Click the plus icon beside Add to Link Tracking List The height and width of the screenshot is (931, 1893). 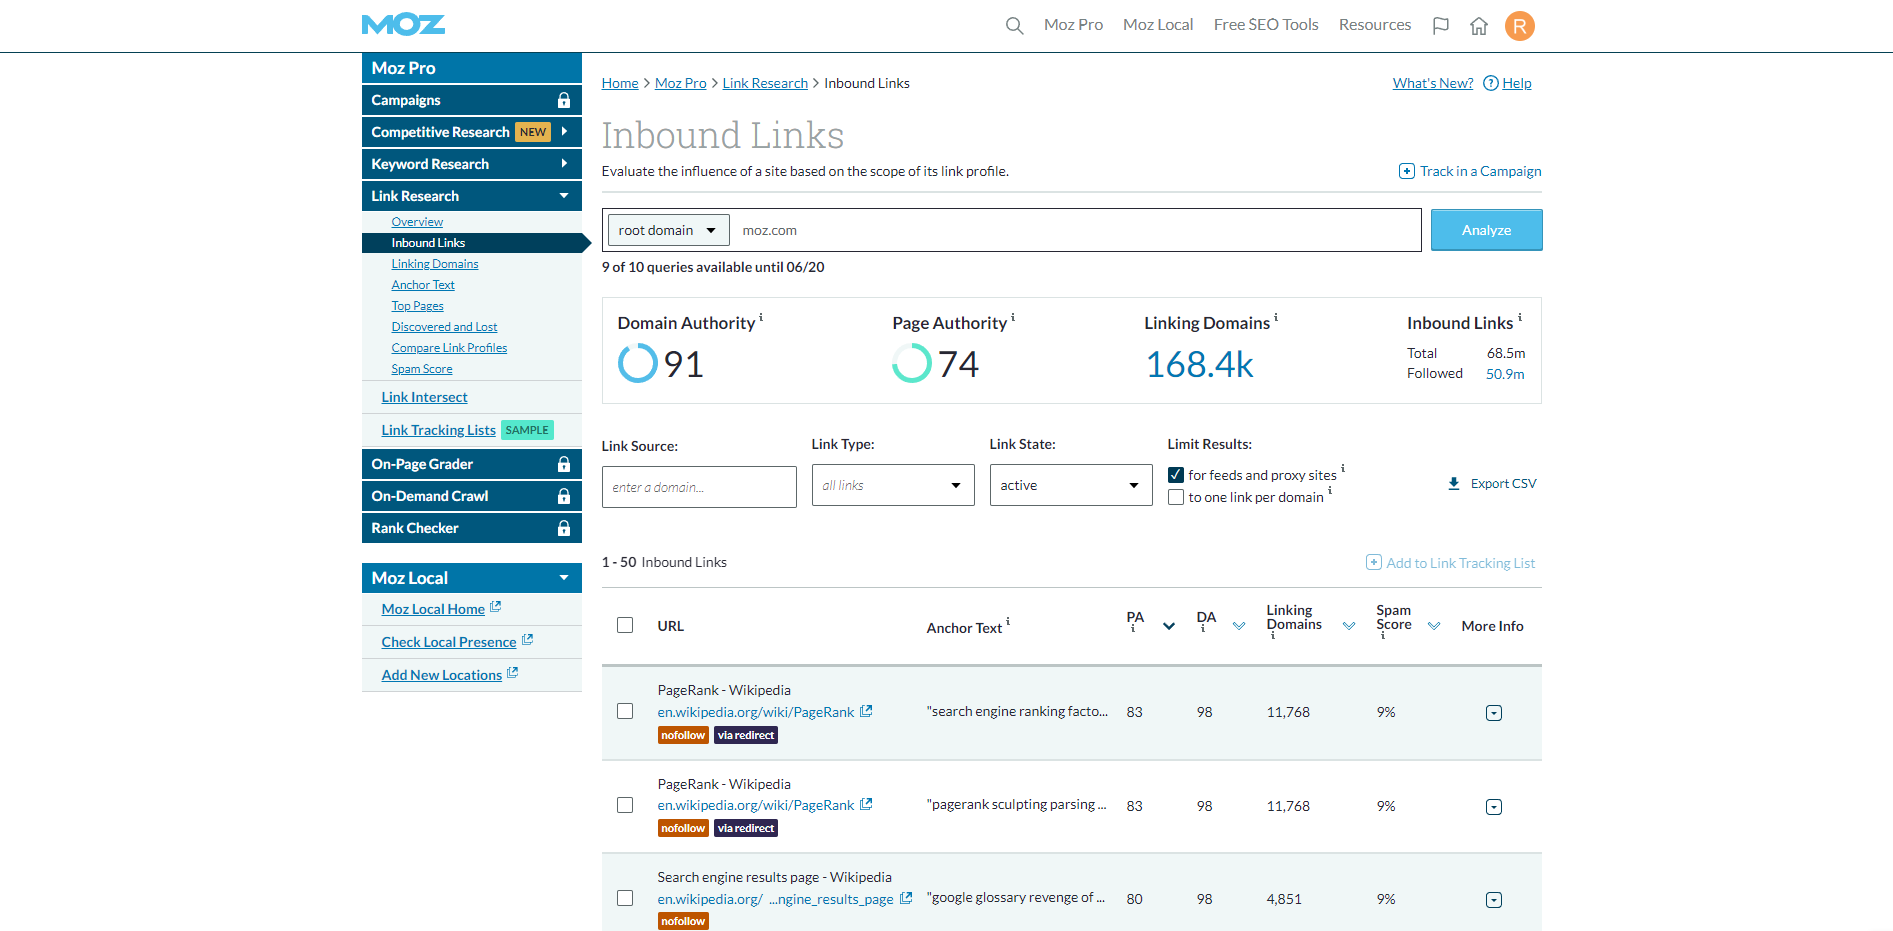pos(1374,563)
